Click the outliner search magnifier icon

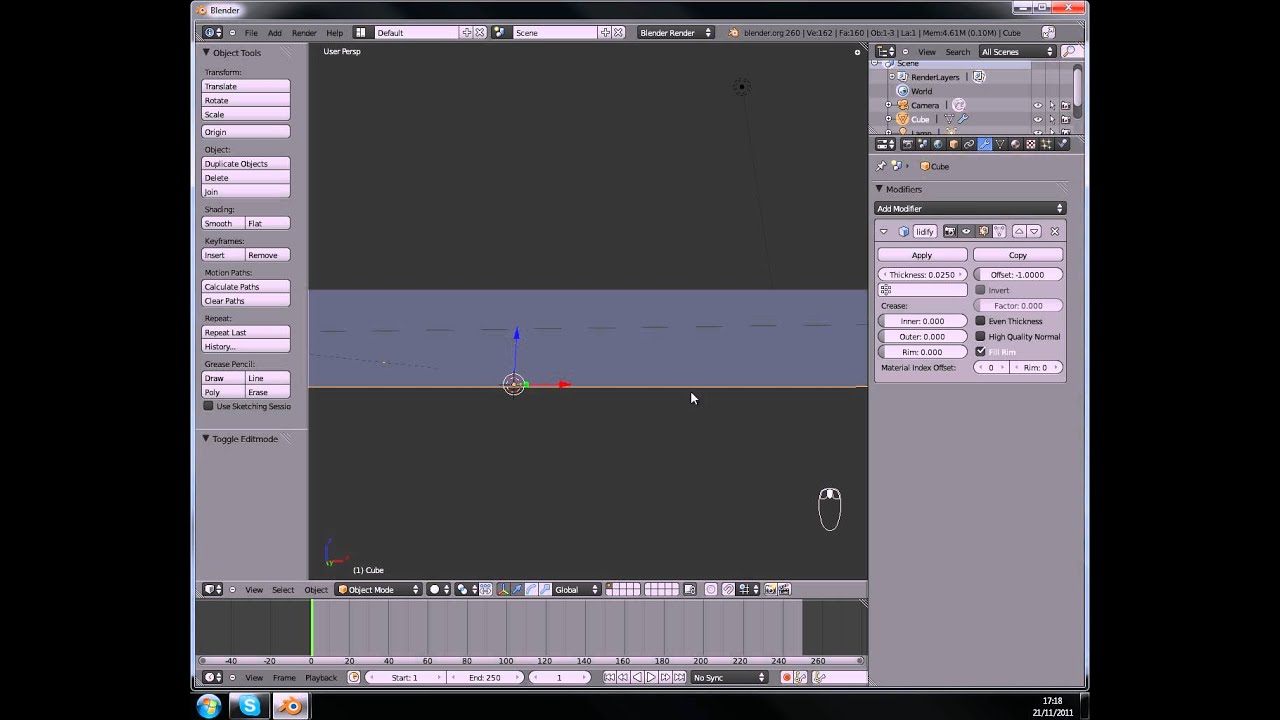coord(1069,51)
